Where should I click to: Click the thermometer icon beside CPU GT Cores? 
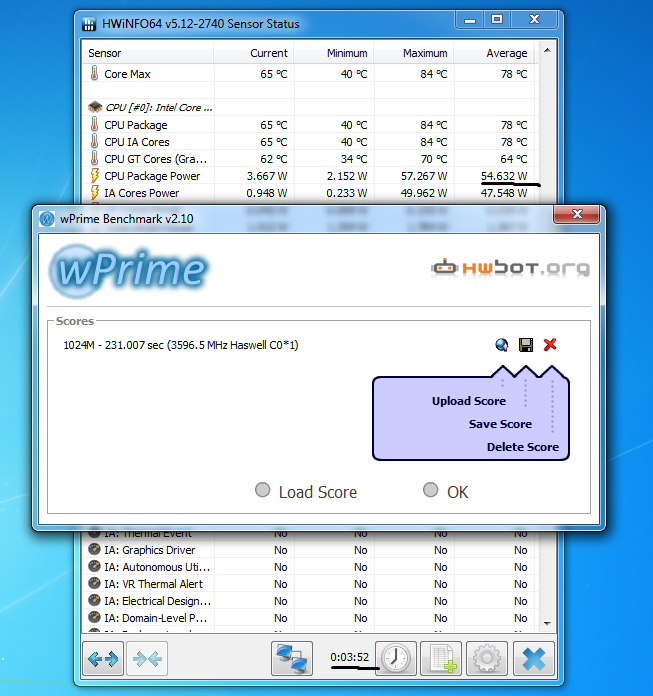click(x=95, y=158)
